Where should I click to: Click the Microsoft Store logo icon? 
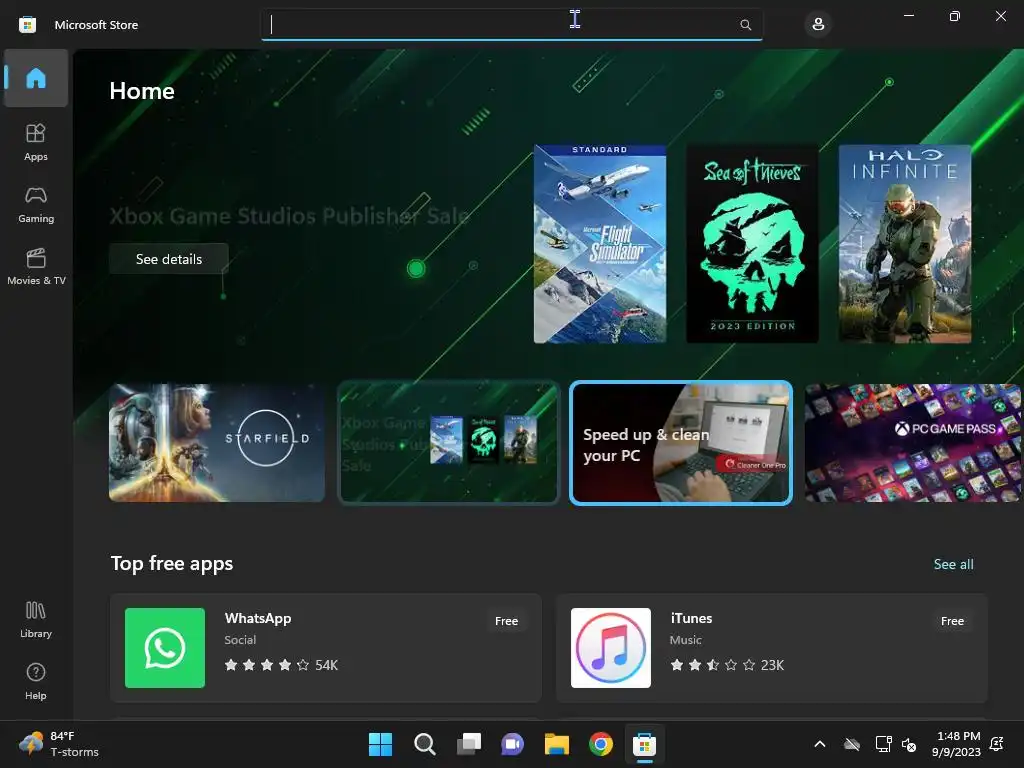point(27,25)
